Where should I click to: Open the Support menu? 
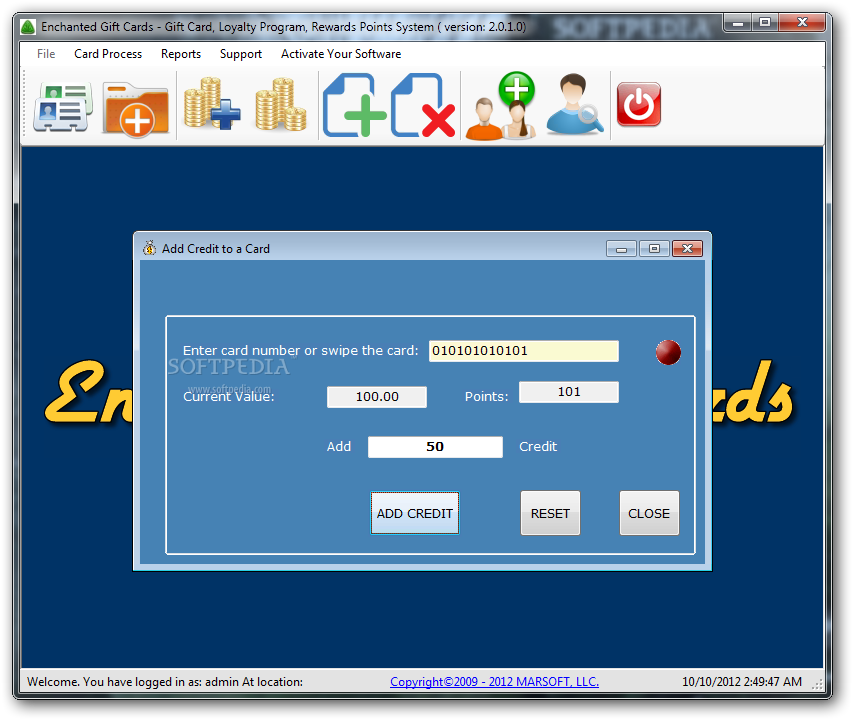pos(241,54)
